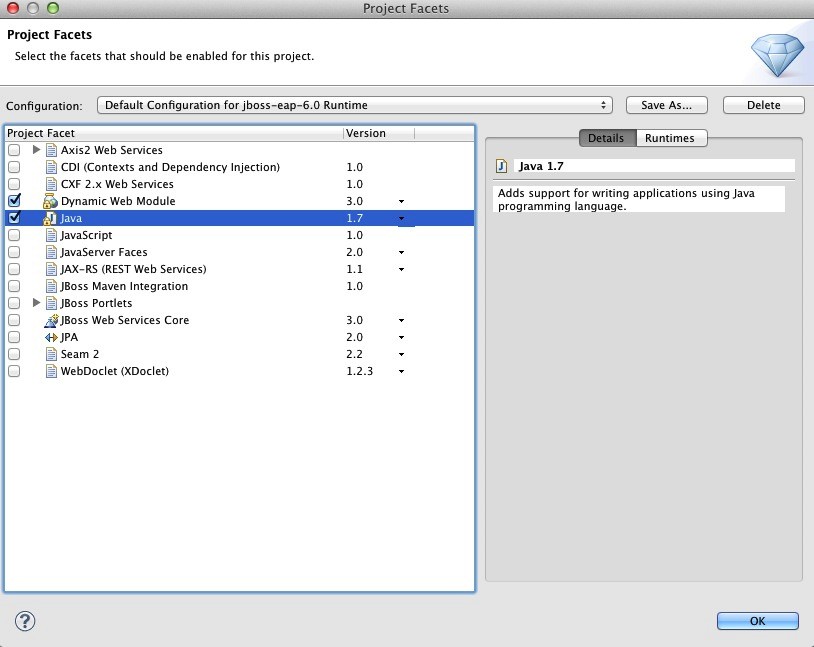The width and height of the screenshot is (814, 647).
Task: Click the Java facet icon in list
Action: (50, 218)
